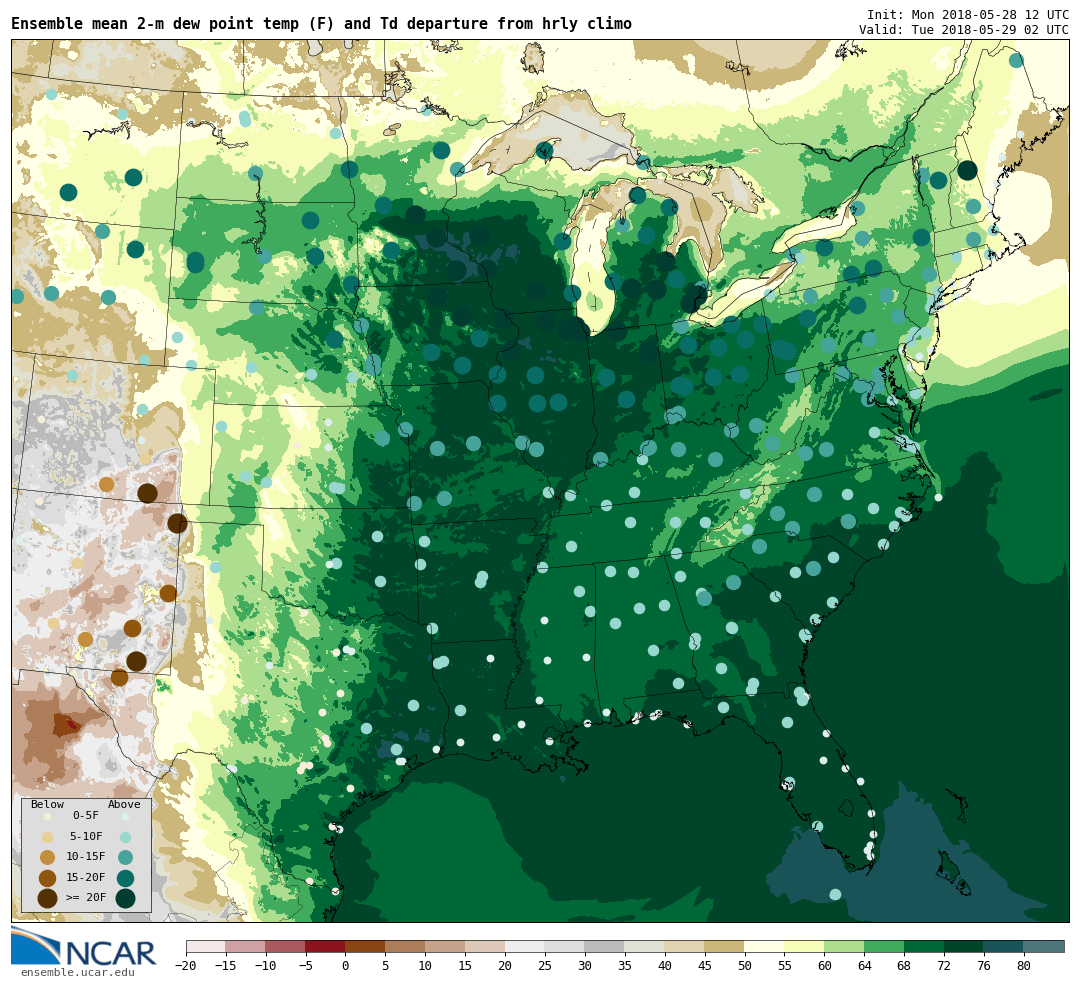Click the '50' colorbar tick label
The width and height of the screenshot is (1080, 985).
point(745,966)
